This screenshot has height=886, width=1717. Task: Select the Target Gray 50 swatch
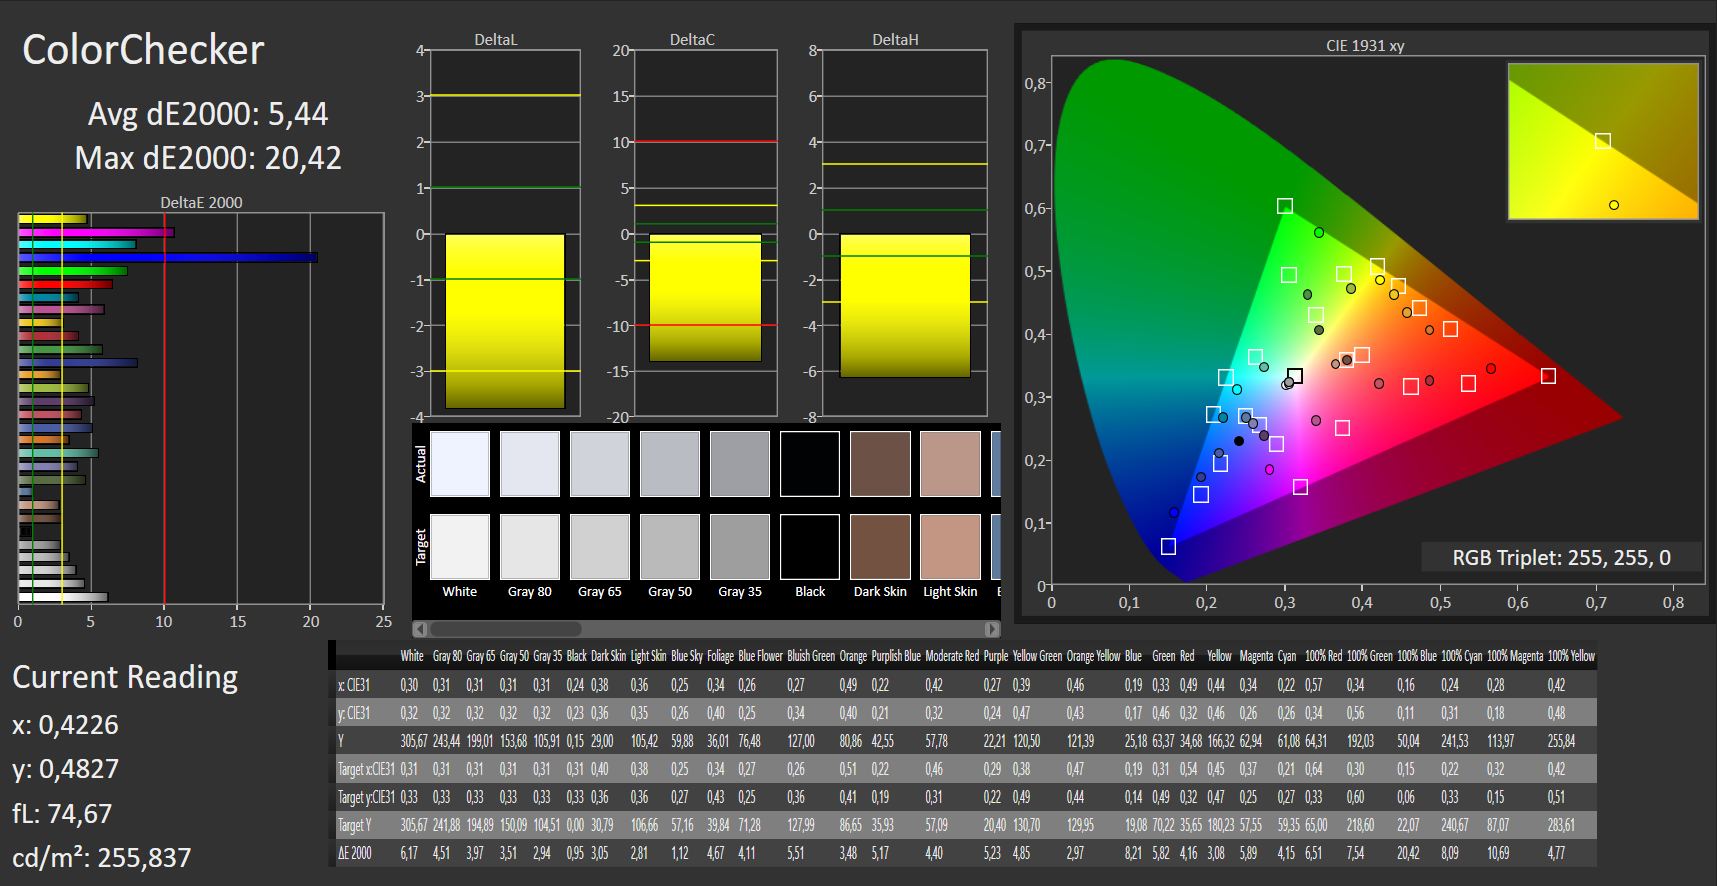(x=670, y=547)
